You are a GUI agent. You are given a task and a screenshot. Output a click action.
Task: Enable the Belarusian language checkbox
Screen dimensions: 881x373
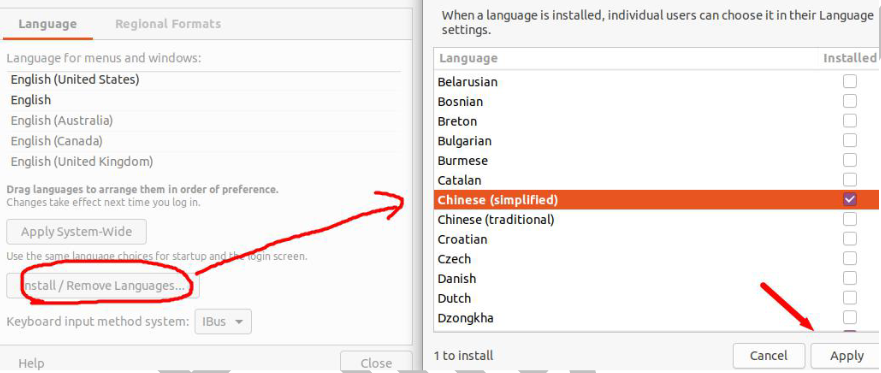pyautogui.click(x=850, y=81)
